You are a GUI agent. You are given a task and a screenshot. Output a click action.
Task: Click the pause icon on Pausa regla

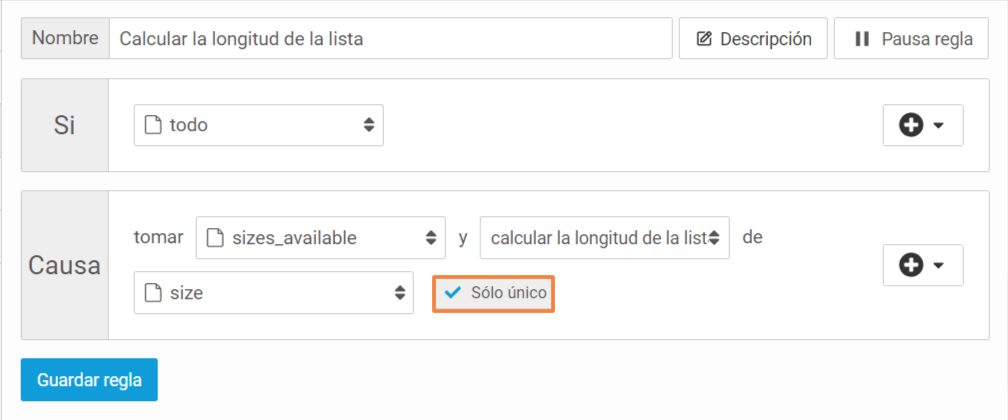pos(861,39)
